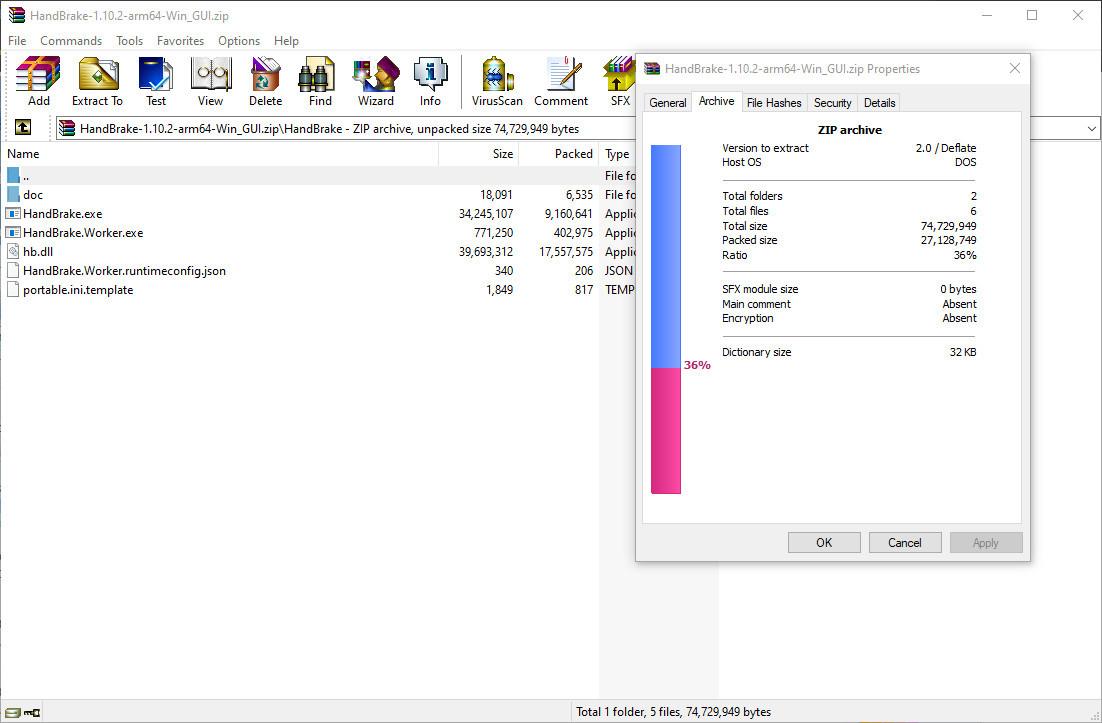Click the doc folder icon
Screen dimensions: 1102x723
pyautogui.click(x=13, y=195)
